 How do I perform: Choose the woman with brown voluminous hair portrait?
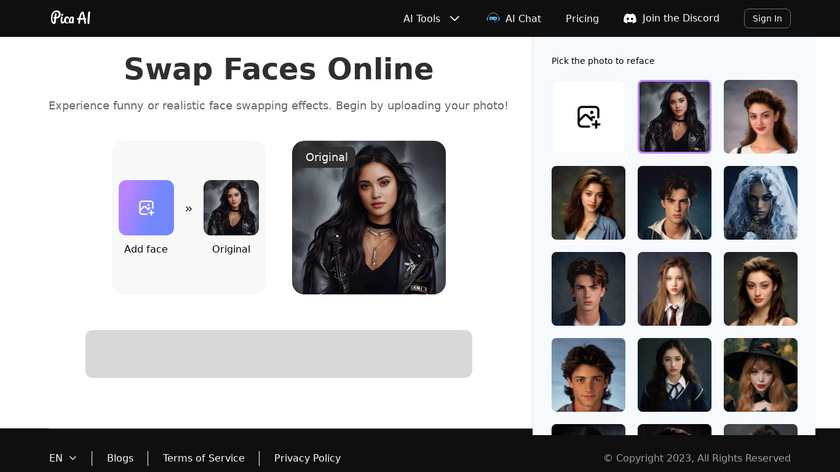tap(760, 289)
